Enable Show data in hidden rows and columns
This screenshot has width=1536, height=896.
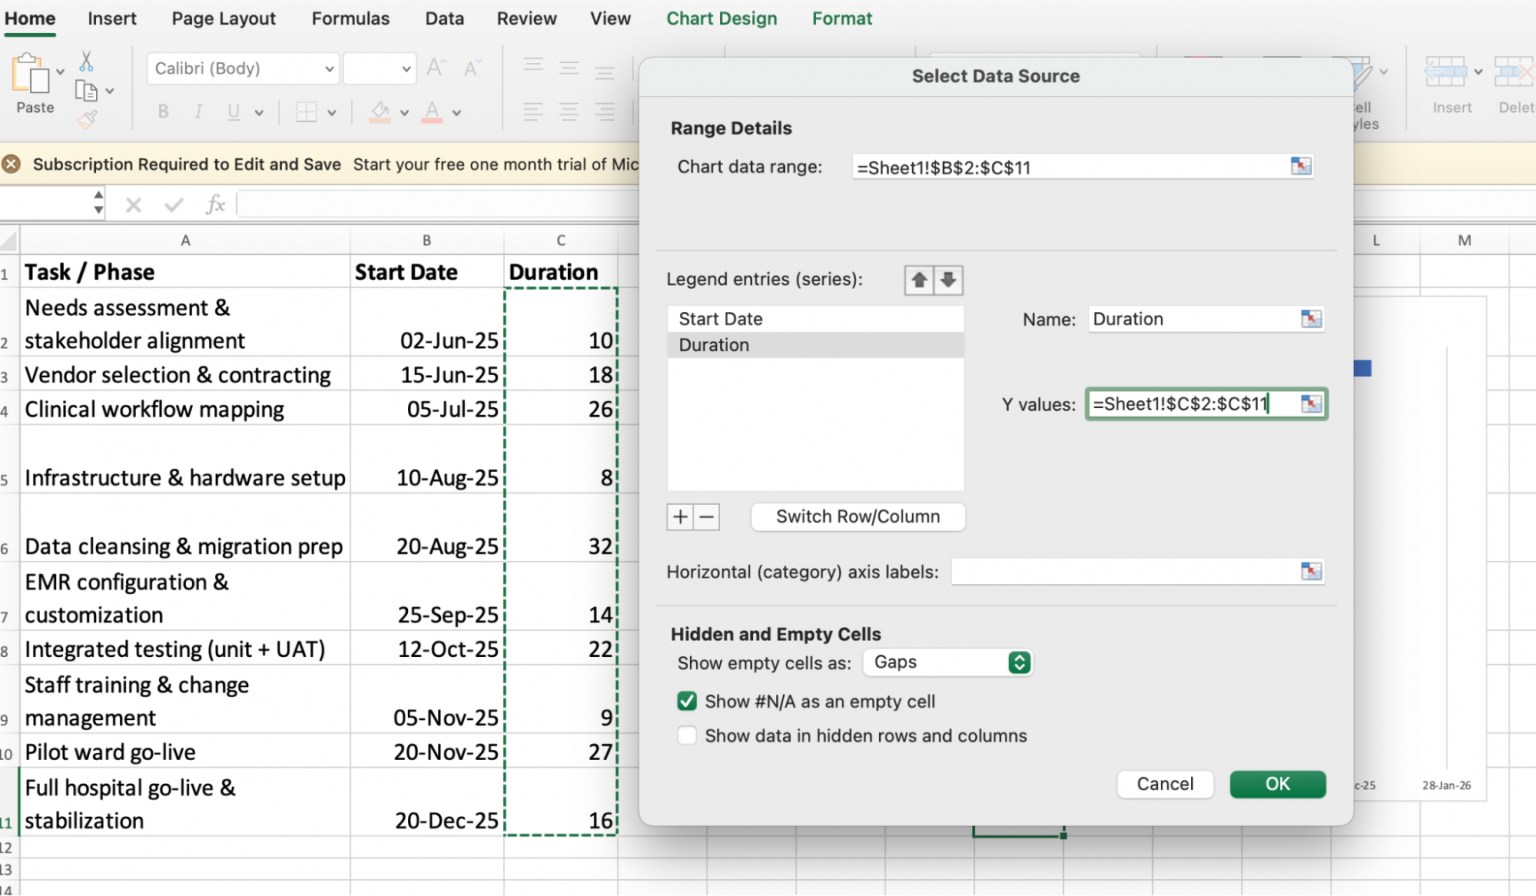[x=687, y=735]
